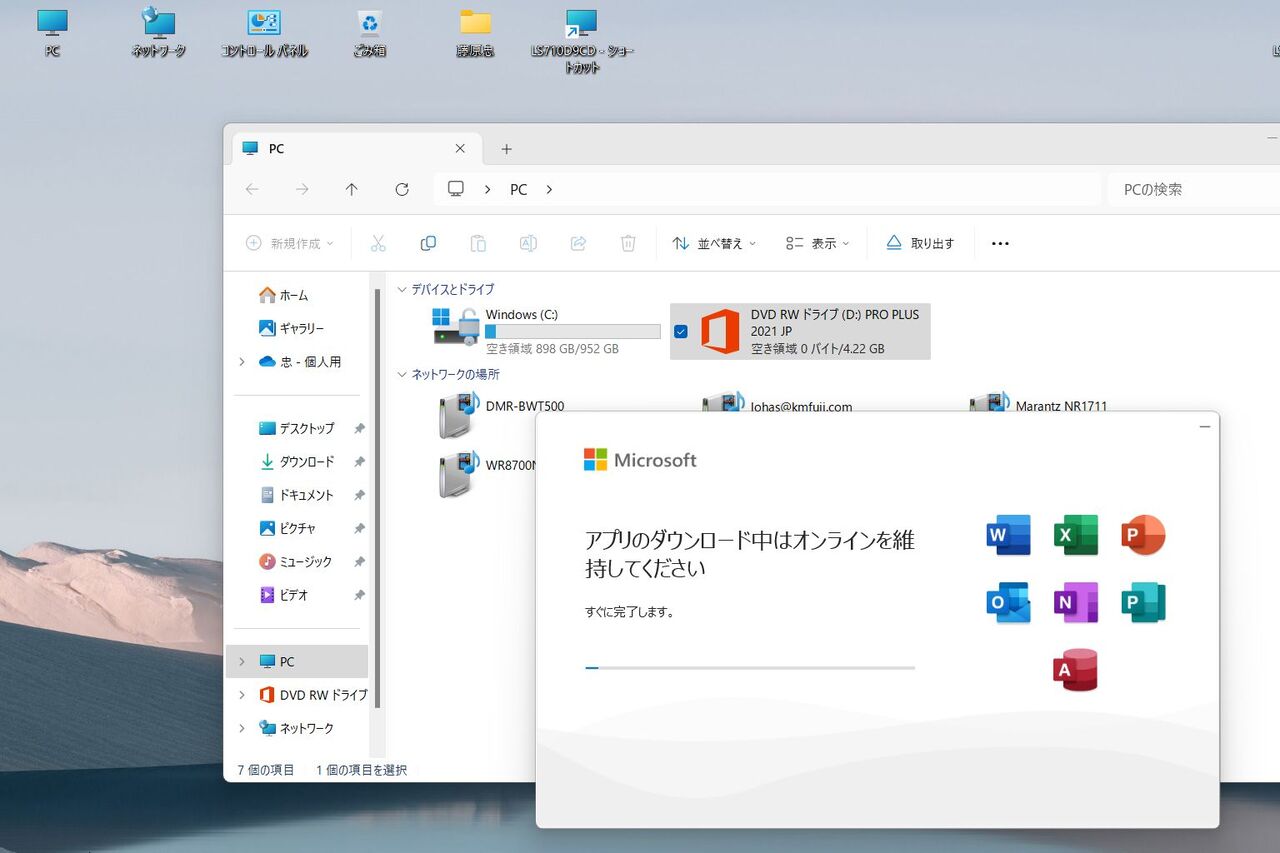This screenshot has width=1280, height=853.
Task: Click the OneNote icon in Office installer
Action: [x=1076, y=603]
